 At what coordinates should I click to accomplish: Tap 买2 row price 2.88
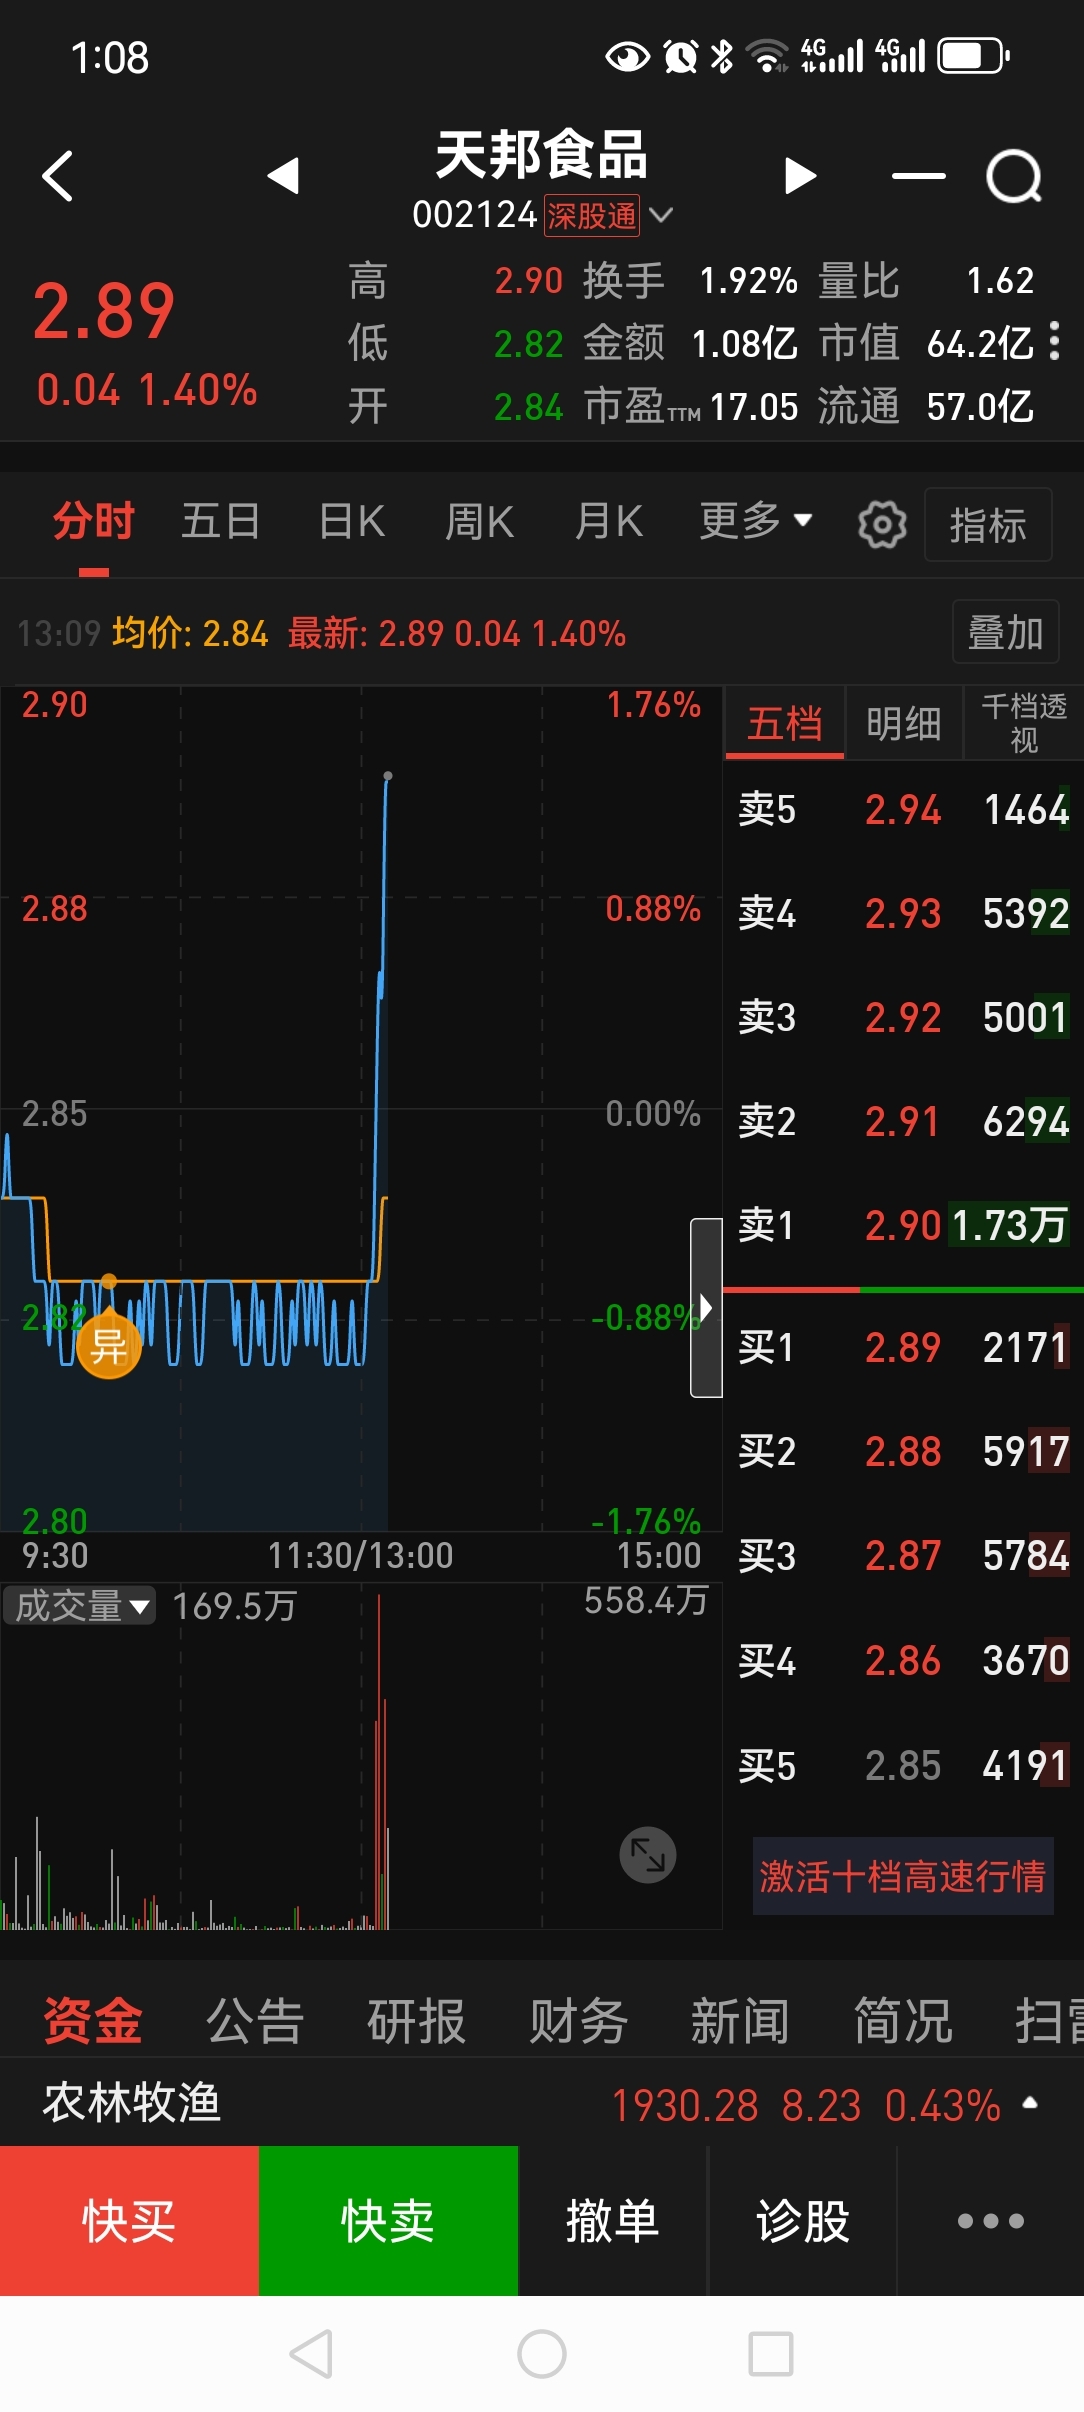(x=903, y=1452)
